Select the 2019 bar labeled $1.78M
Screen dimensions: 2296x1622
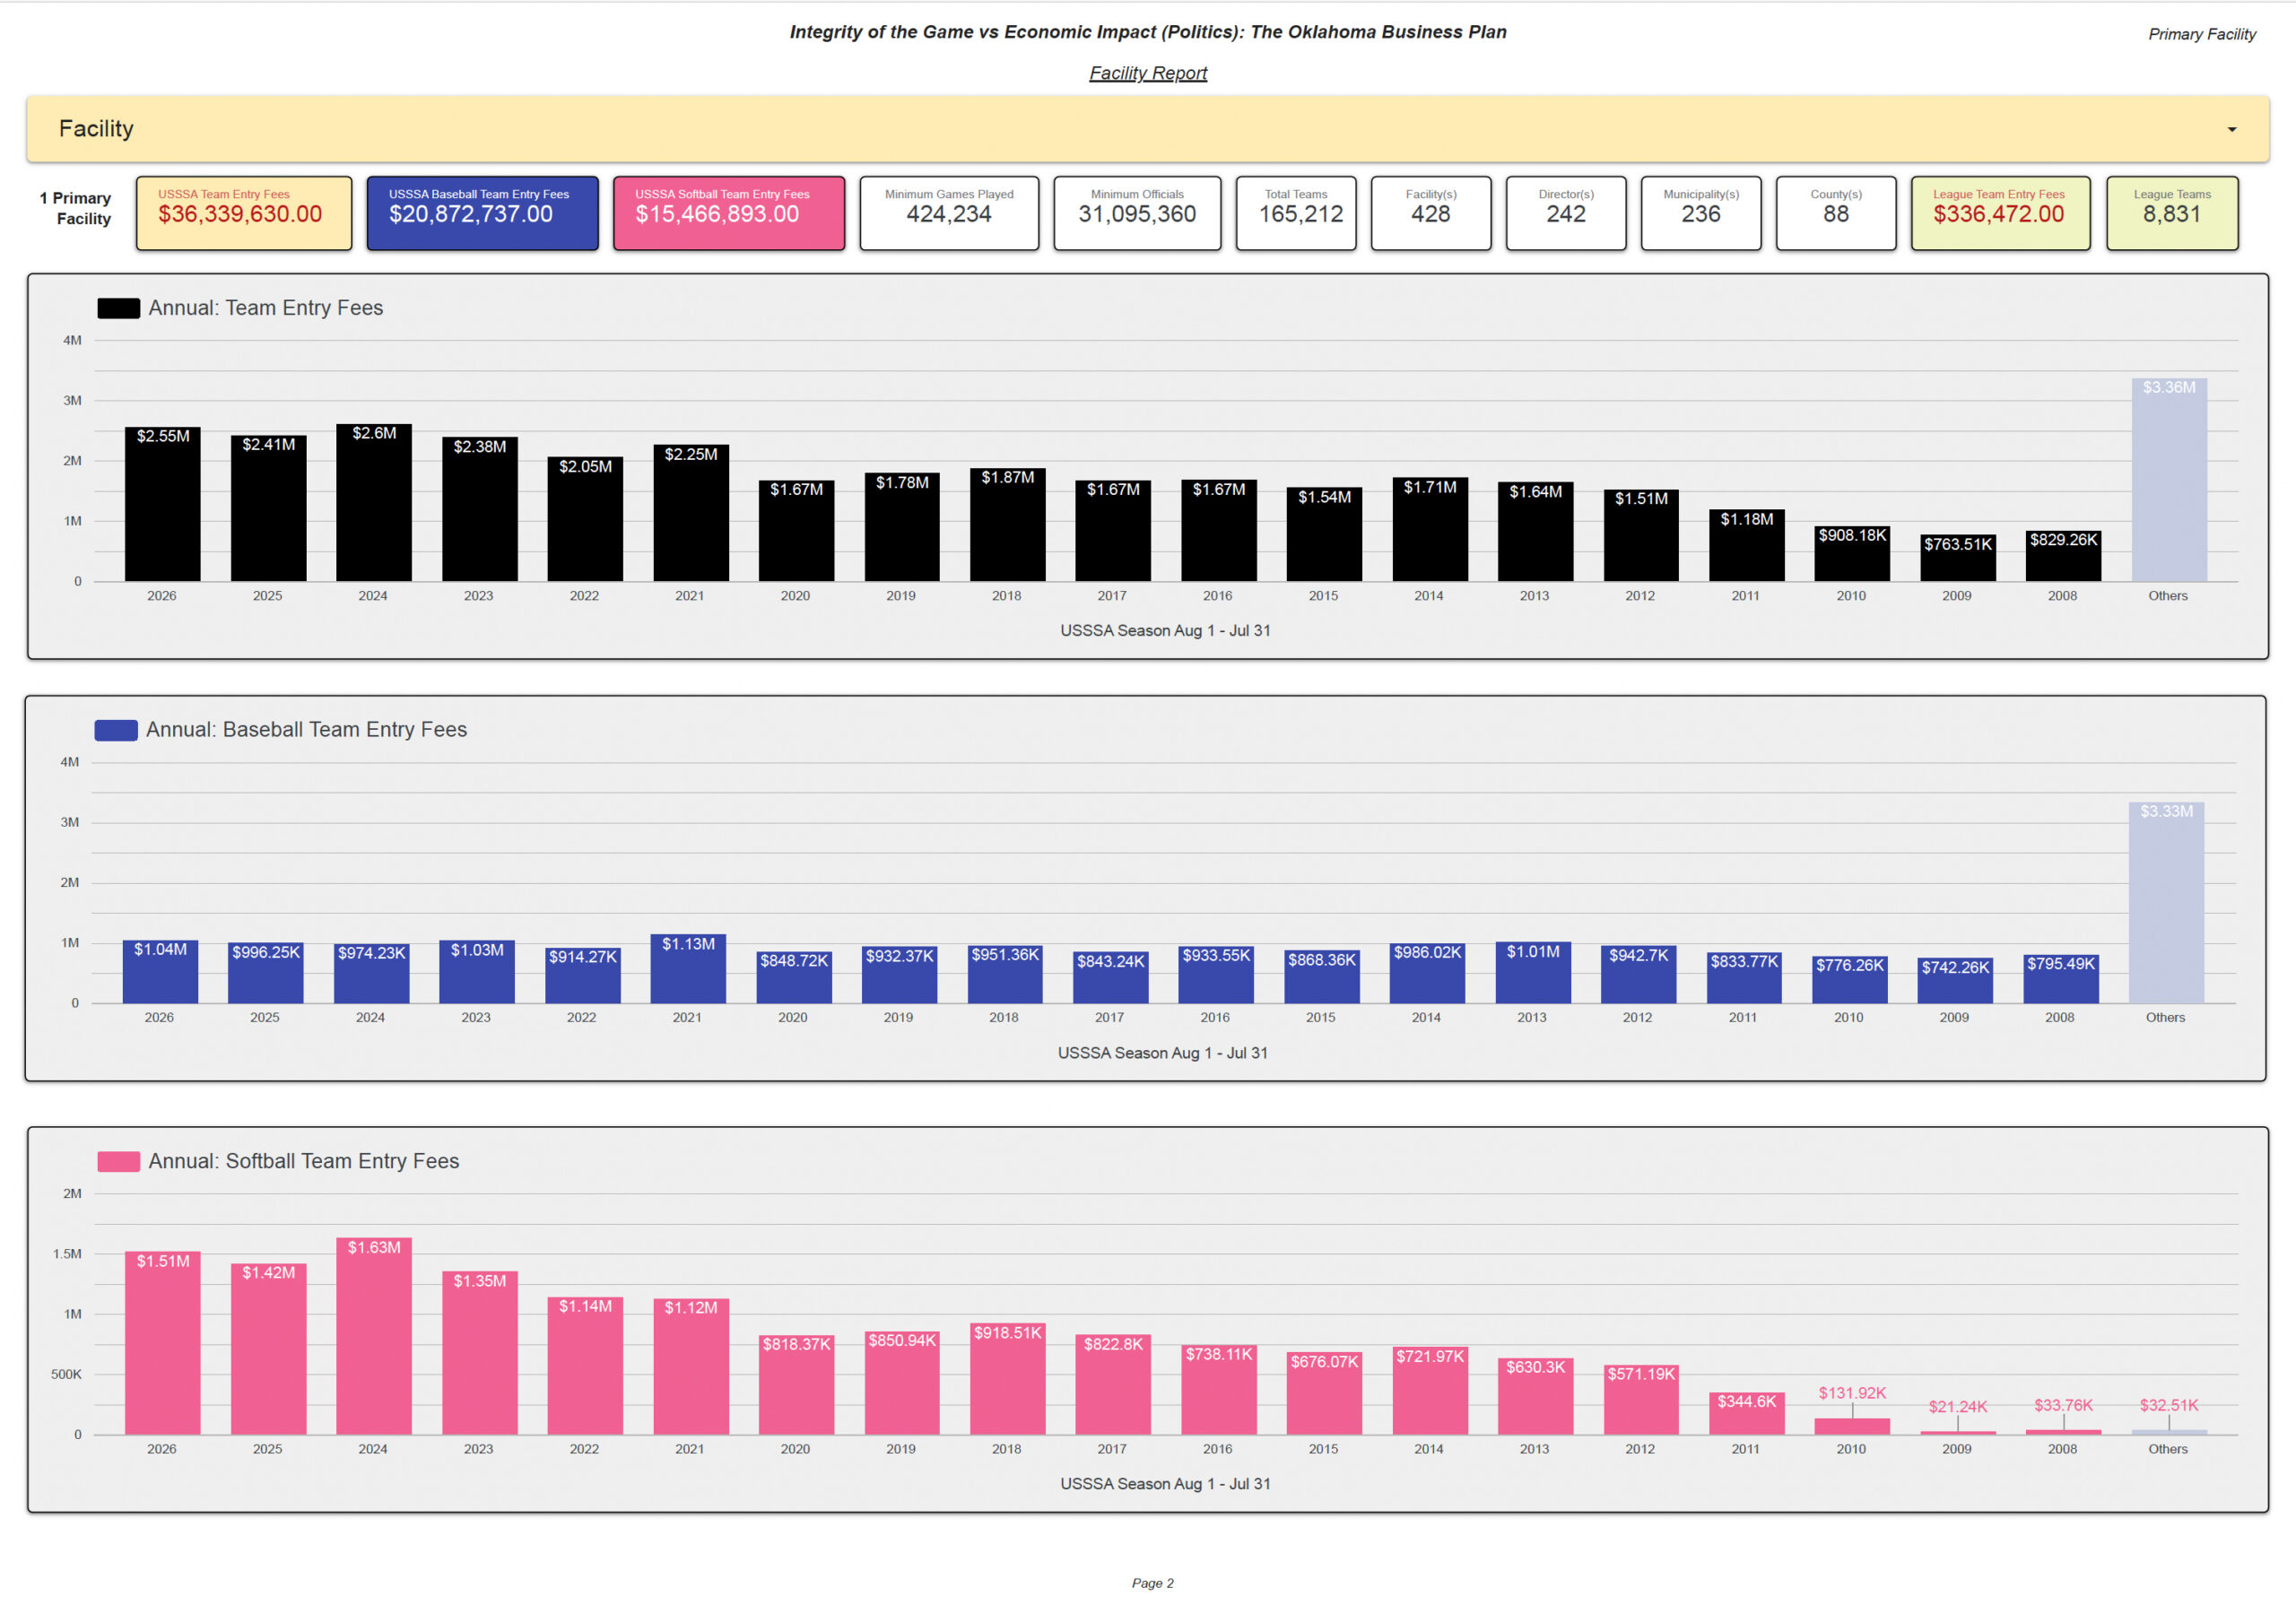click(902, 527)
